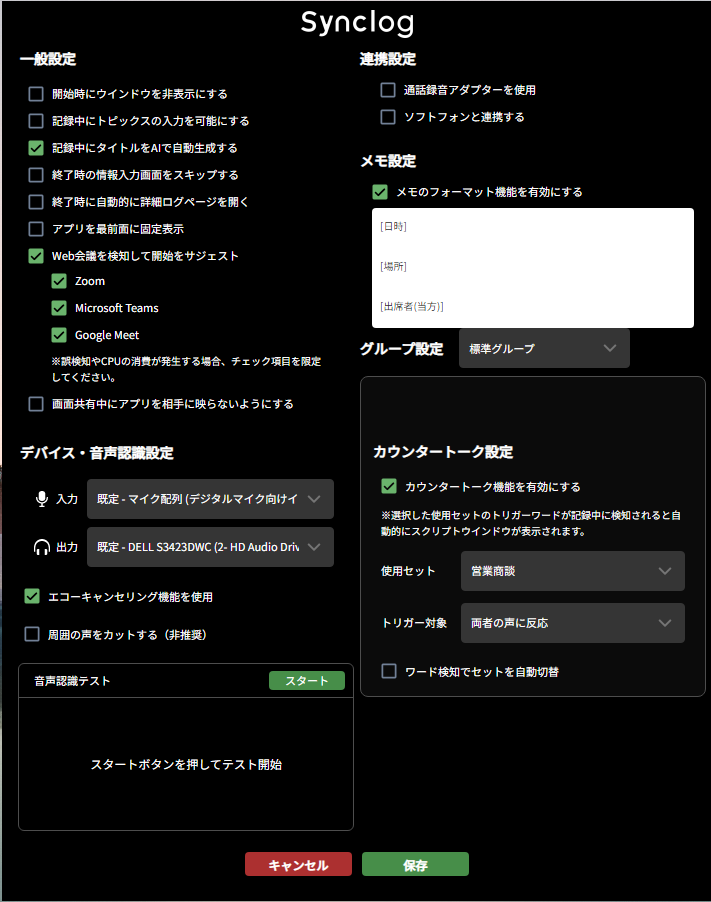Check auto-switch set on word detection
The image size is (711, 902).
[389, 671]
